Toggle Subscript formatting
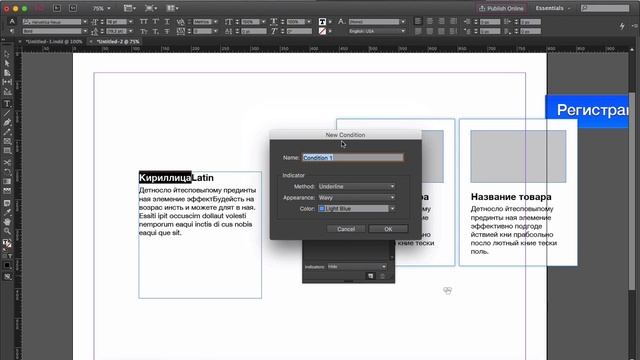 156,31
